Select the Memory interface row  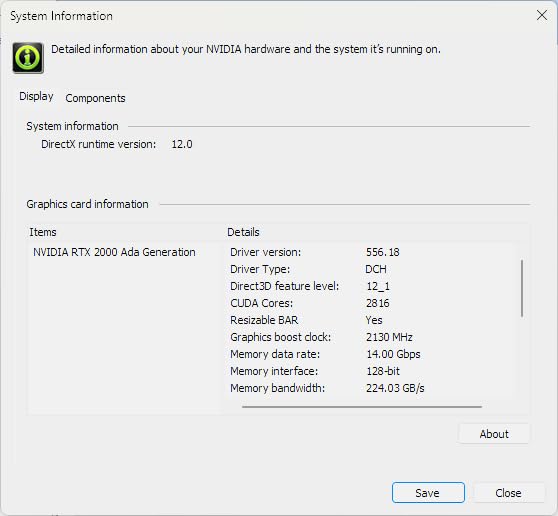(371, 371)
